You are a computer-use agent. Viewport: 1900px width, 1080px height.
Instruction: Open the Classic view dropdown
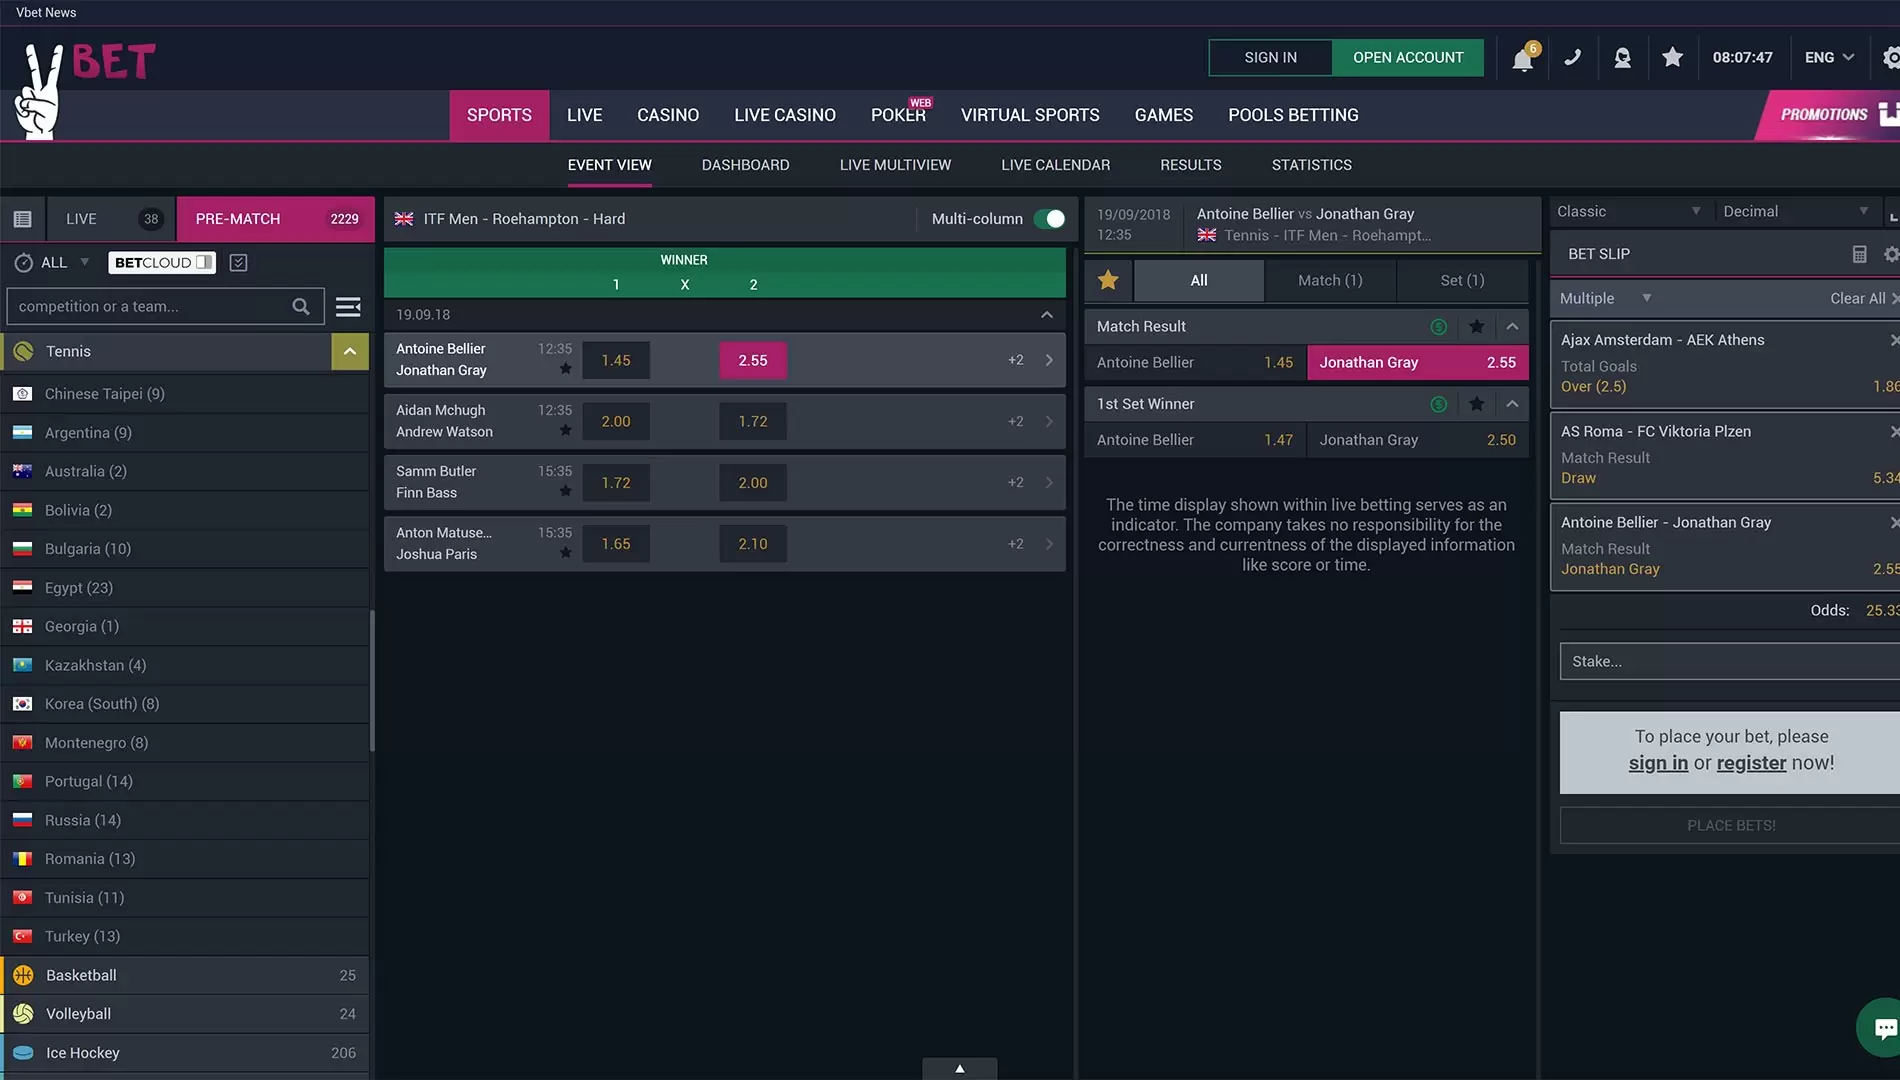1629,211
